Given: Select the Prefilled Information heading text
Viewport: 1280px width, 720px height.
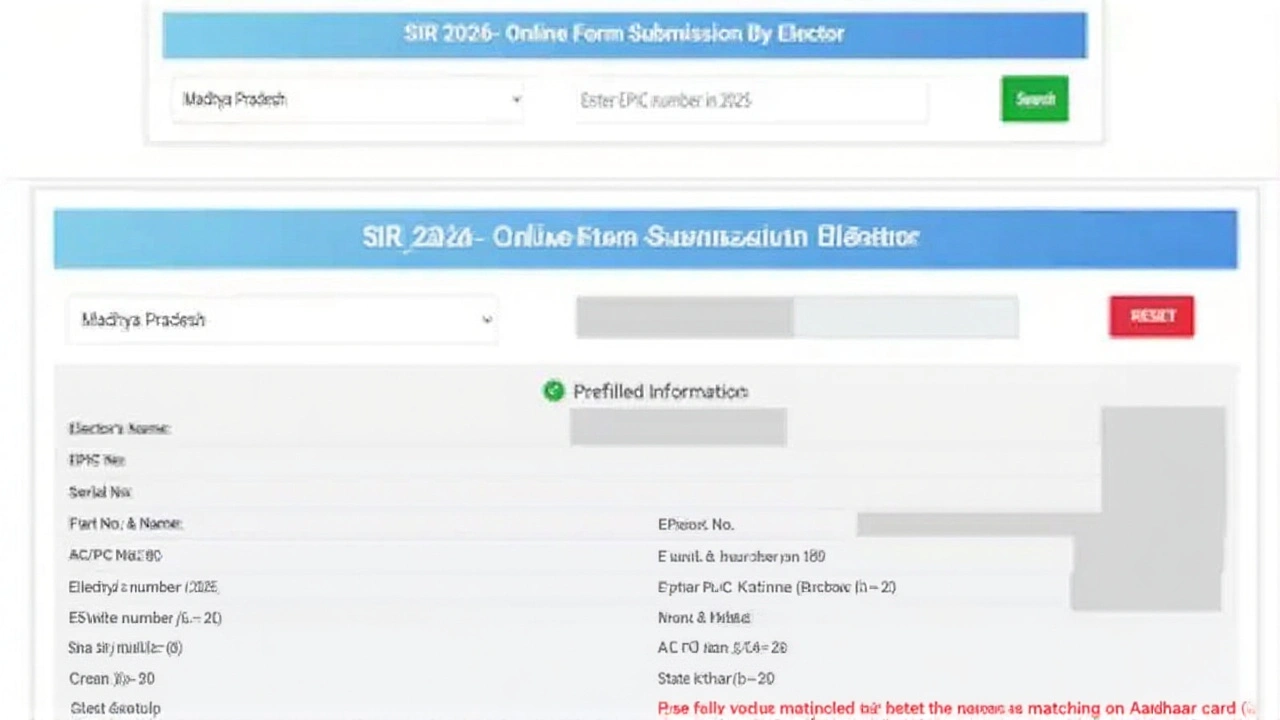Looking at the screenshot, I should pos(660,391).
